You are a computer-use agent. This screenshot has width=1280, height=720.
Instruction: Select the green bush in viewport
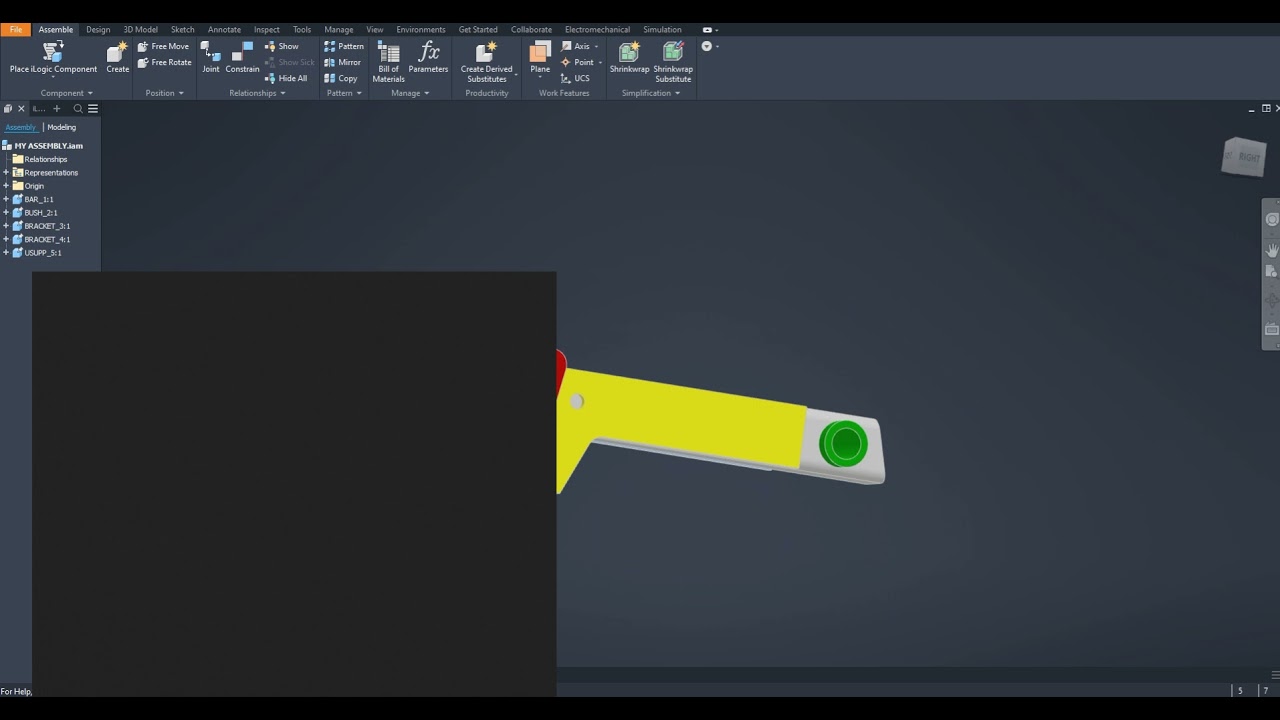[844, 444]
